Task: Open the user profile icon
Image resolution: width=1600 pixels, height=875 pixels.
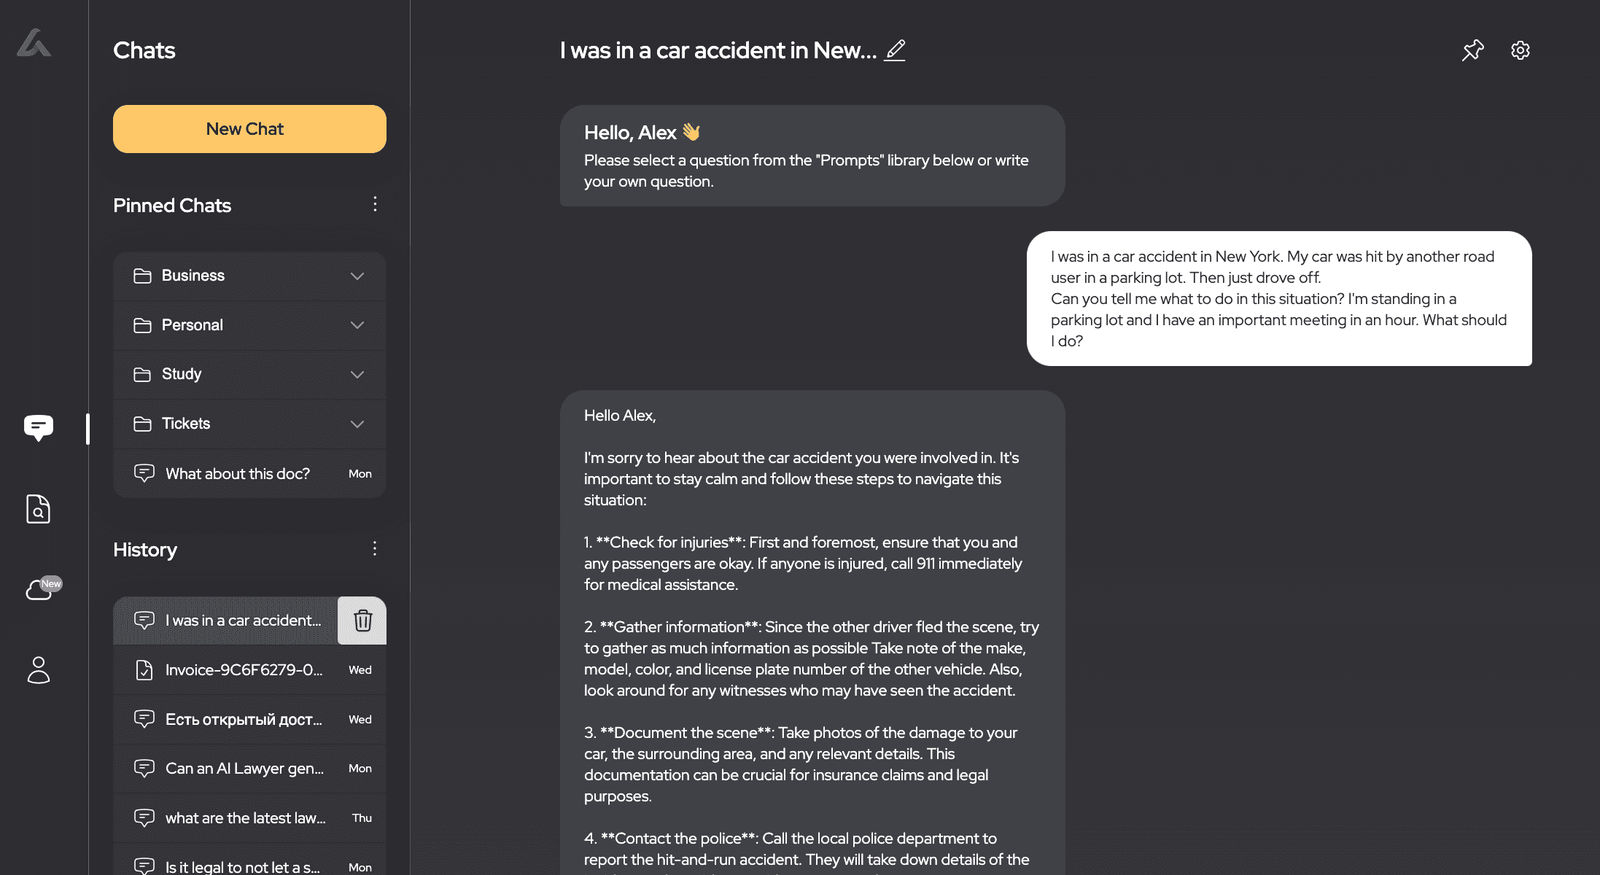Action: point(38,670)
